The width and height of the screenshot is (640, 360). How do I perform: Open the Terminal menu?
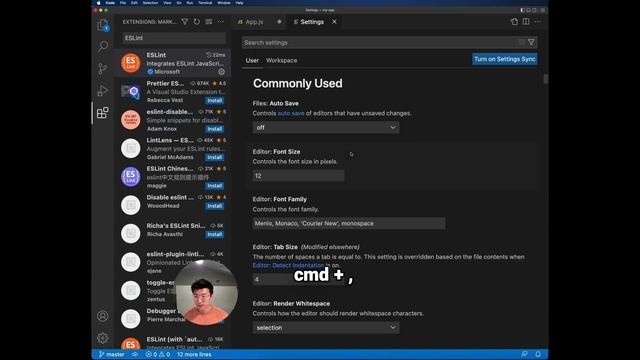[x=205, y=2]
